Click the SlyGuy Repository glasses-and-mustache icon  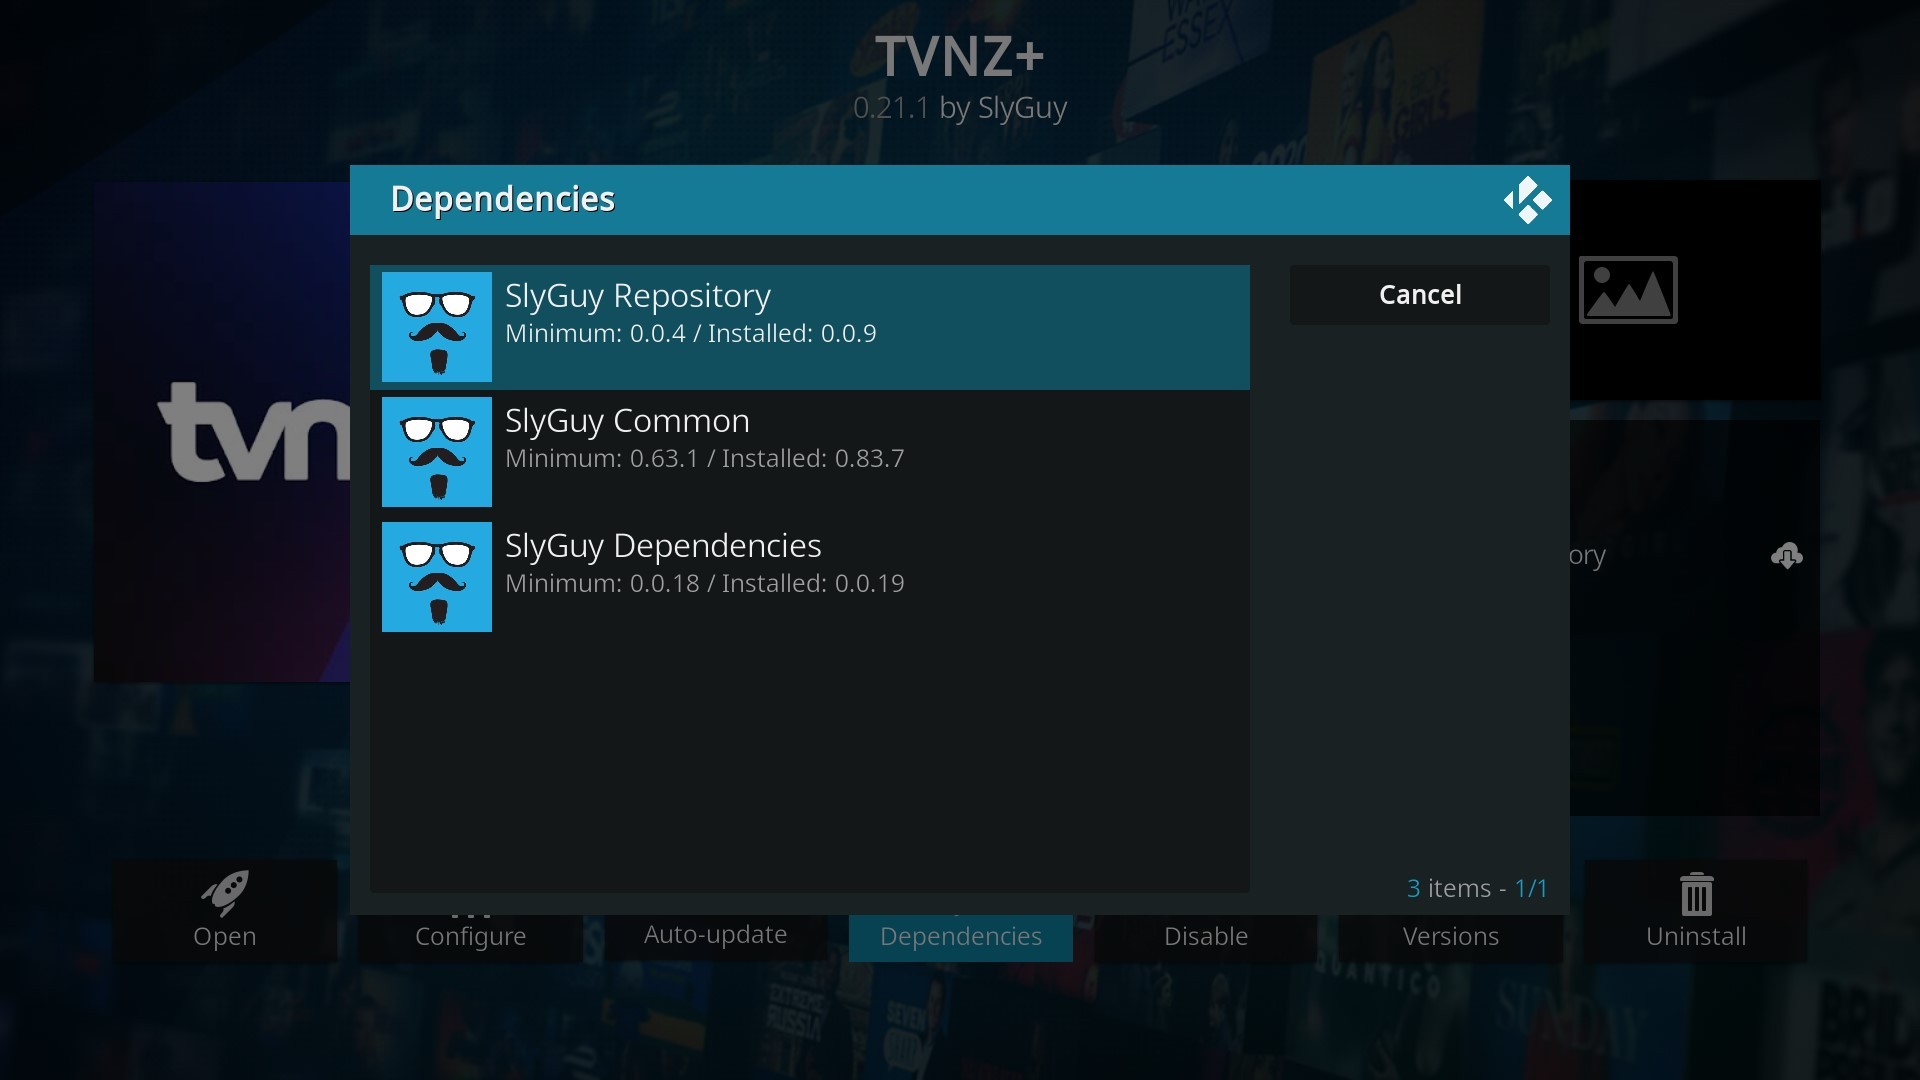click(x=437, y=327)
